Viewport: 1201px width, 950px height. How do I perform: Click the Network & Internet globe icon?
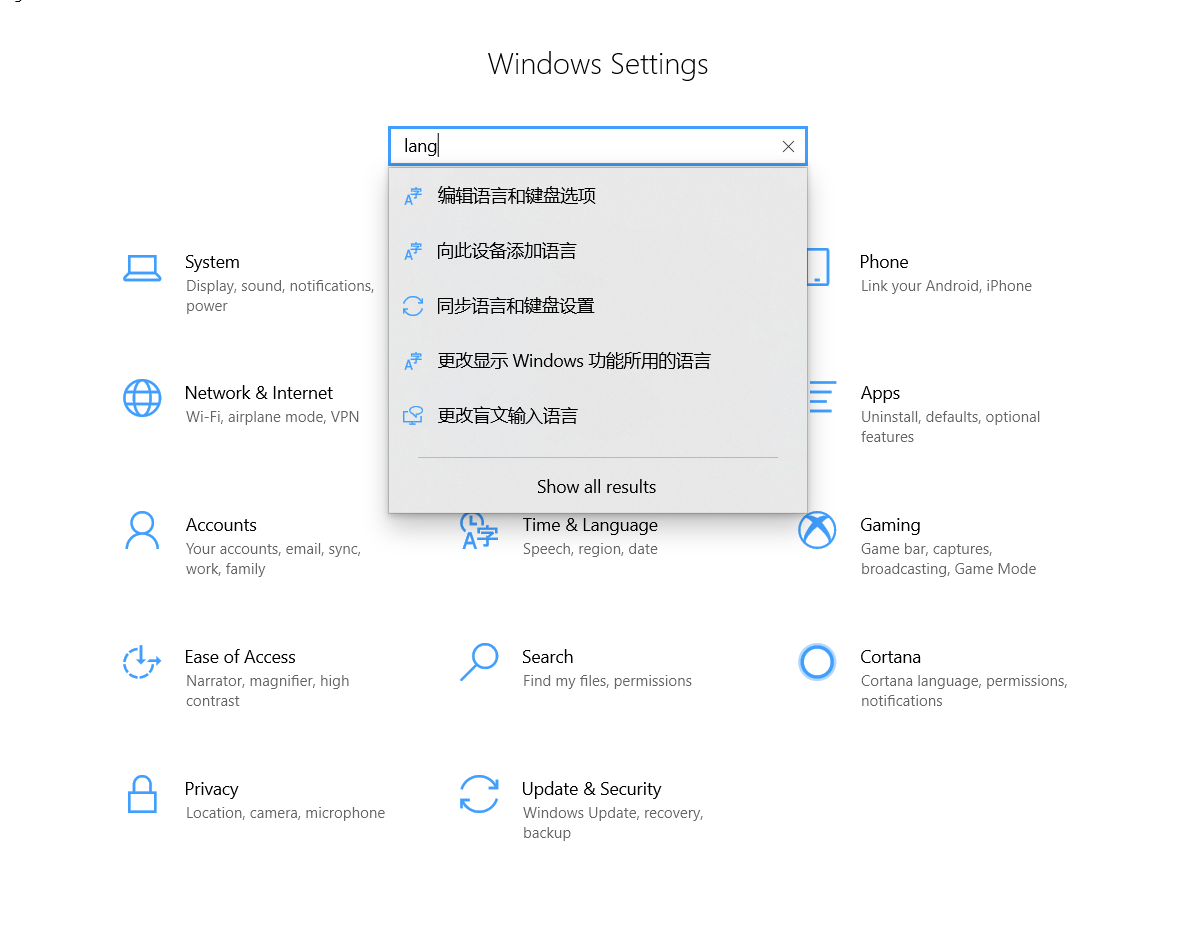pos(142,398)
